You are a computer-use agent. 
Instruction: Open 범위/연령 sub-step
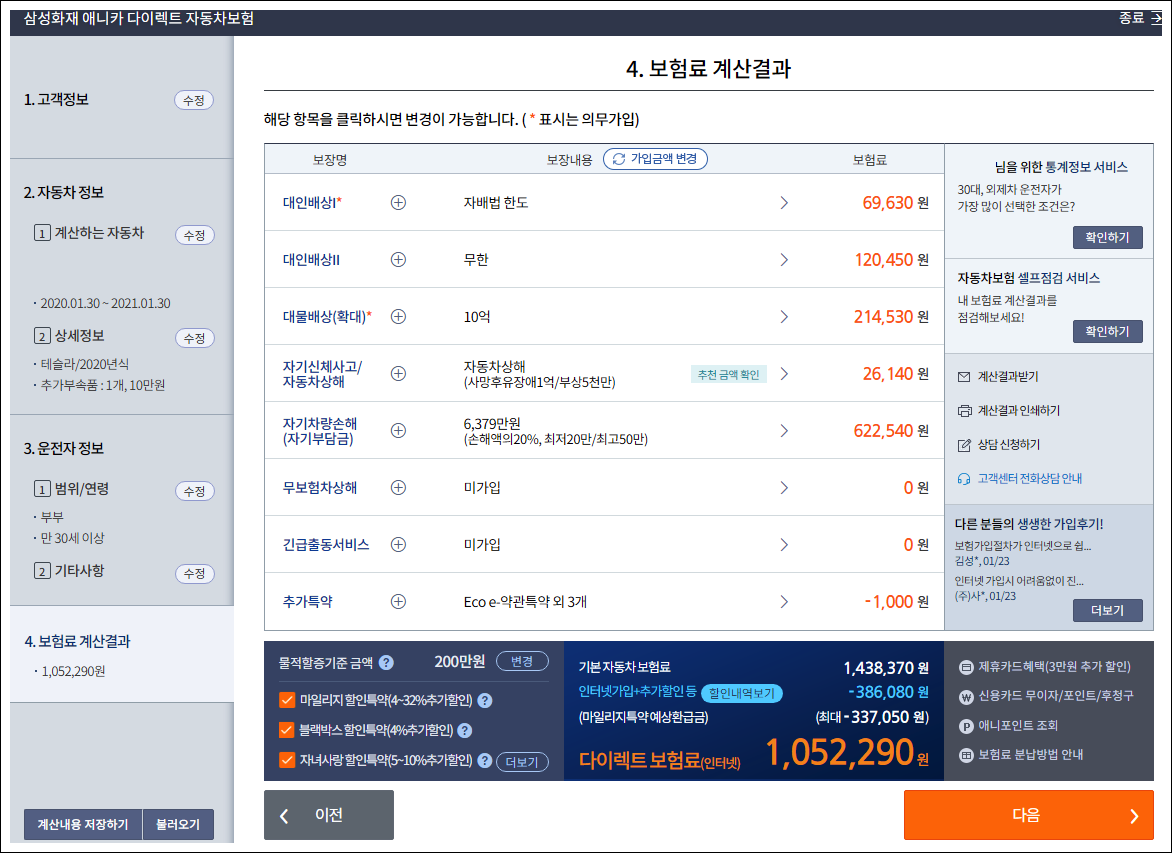click(72, 488)
